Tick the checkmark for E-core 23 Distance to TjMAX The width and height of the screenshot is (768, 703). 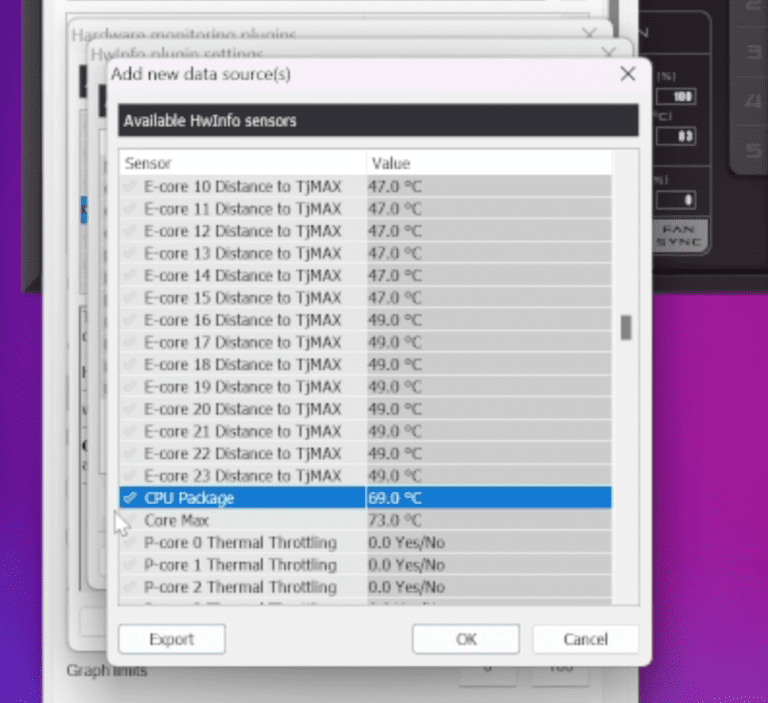click(130, 476)
